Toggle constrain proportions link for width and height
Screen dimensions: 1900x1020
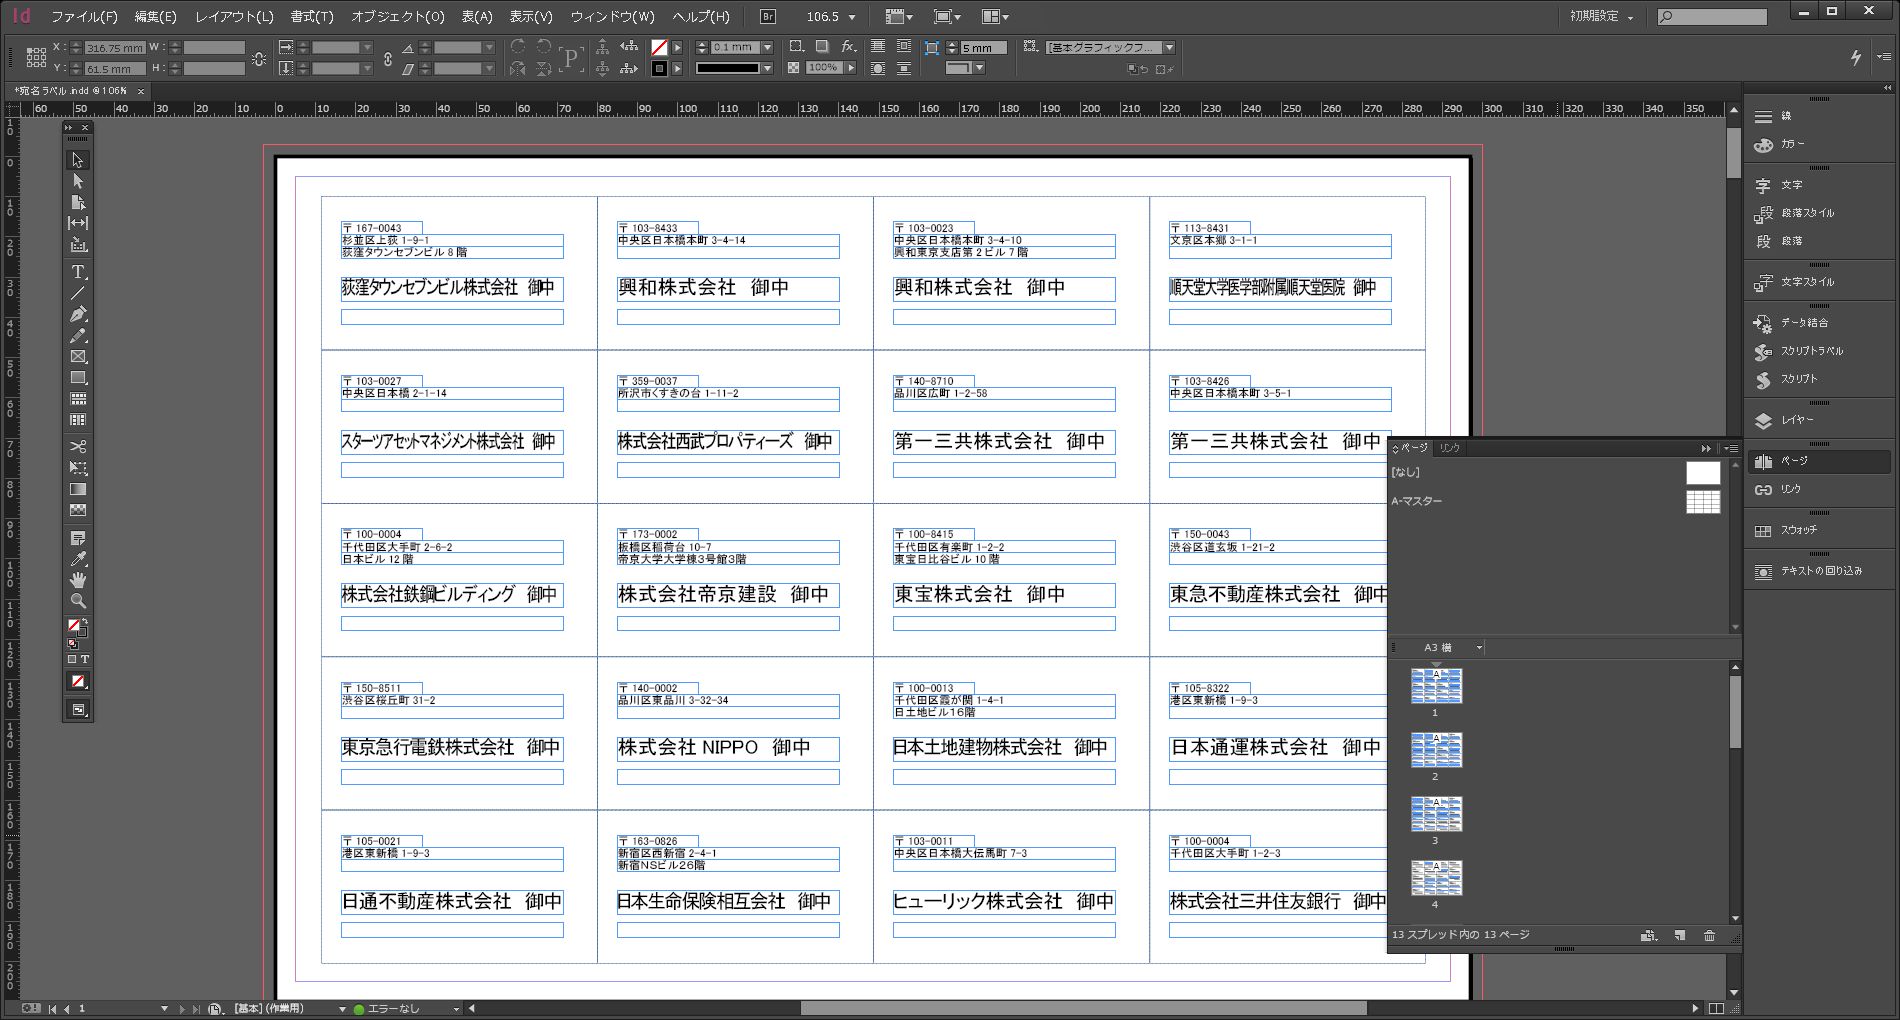click(x=259, y=58)
